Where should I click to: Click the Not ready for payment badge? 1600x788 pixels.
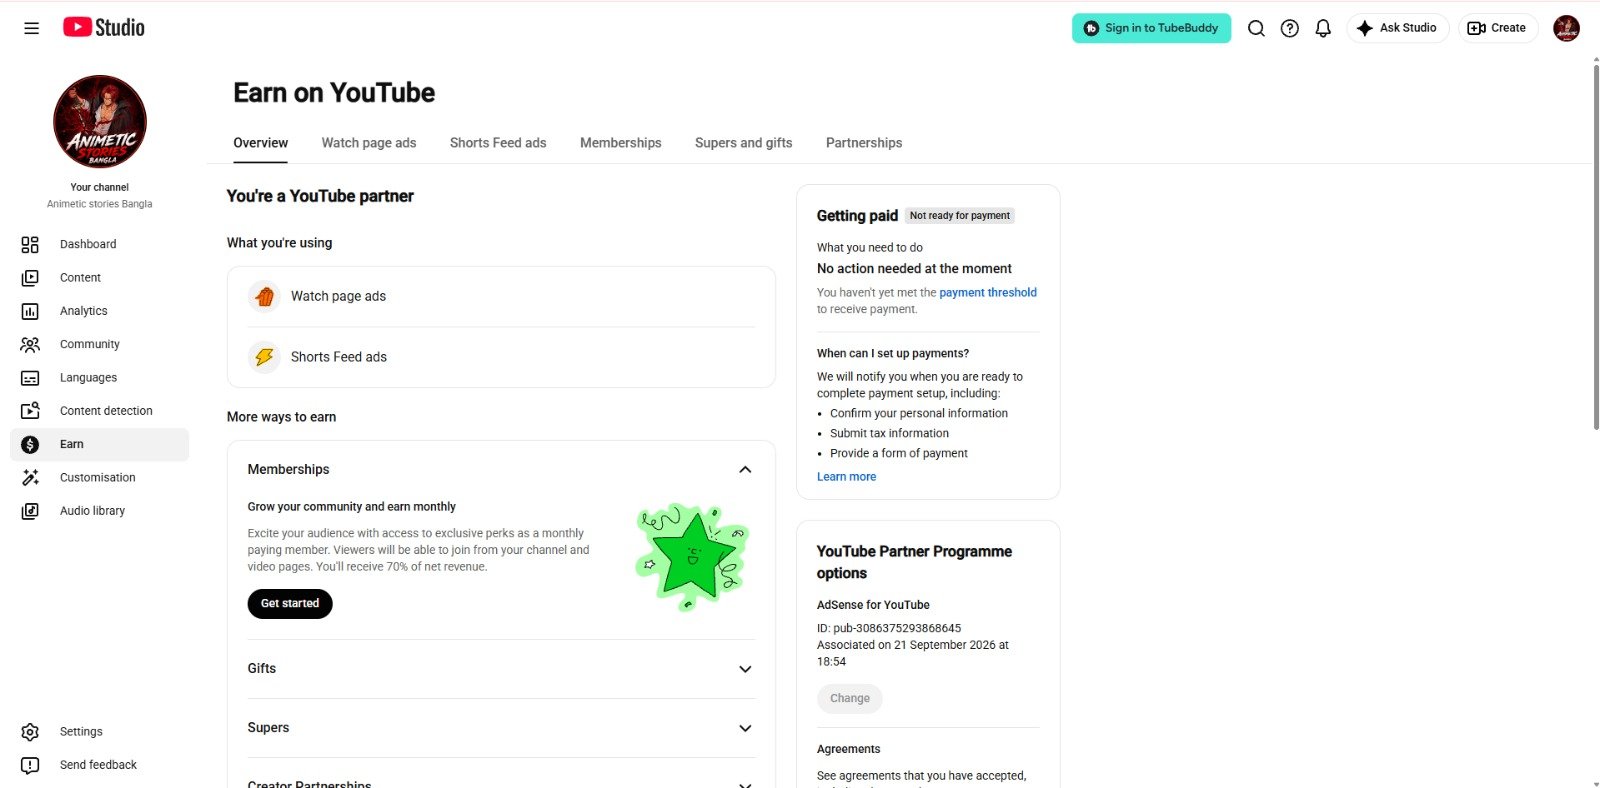click(x=960, y=216)
